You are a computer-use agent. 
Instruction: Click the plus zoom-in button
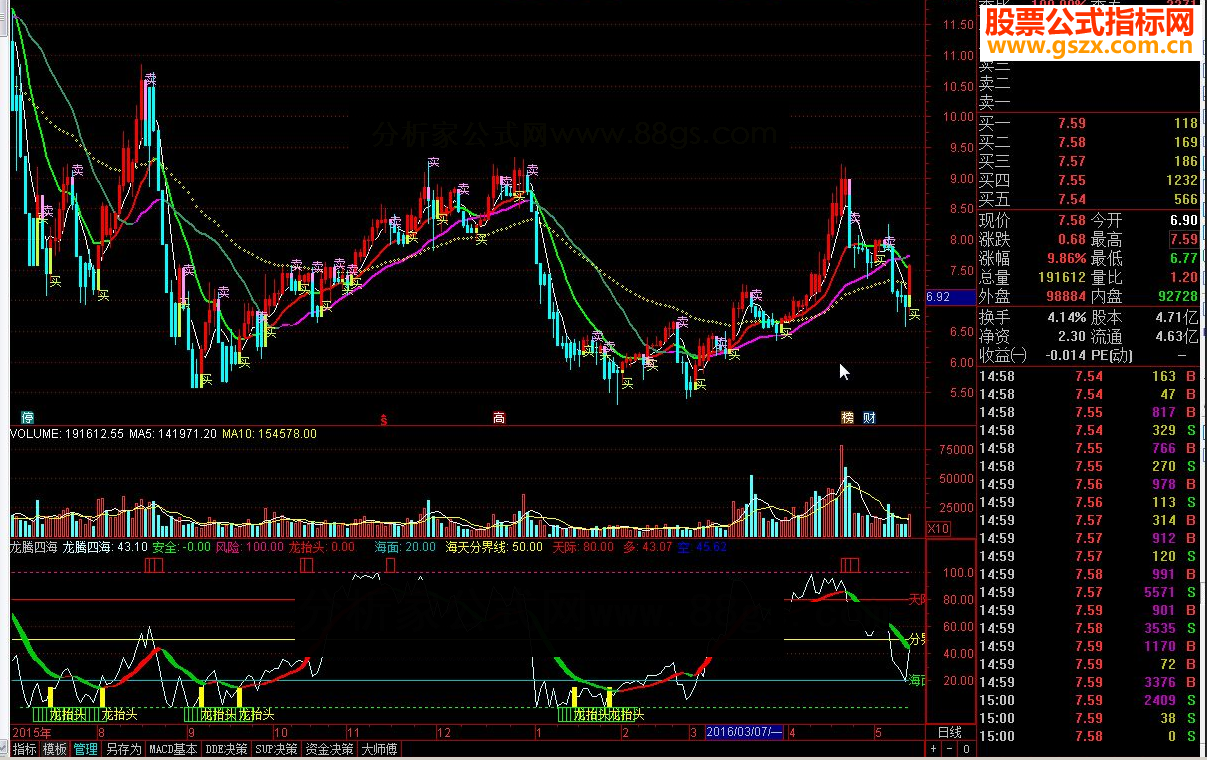(934, 748)
